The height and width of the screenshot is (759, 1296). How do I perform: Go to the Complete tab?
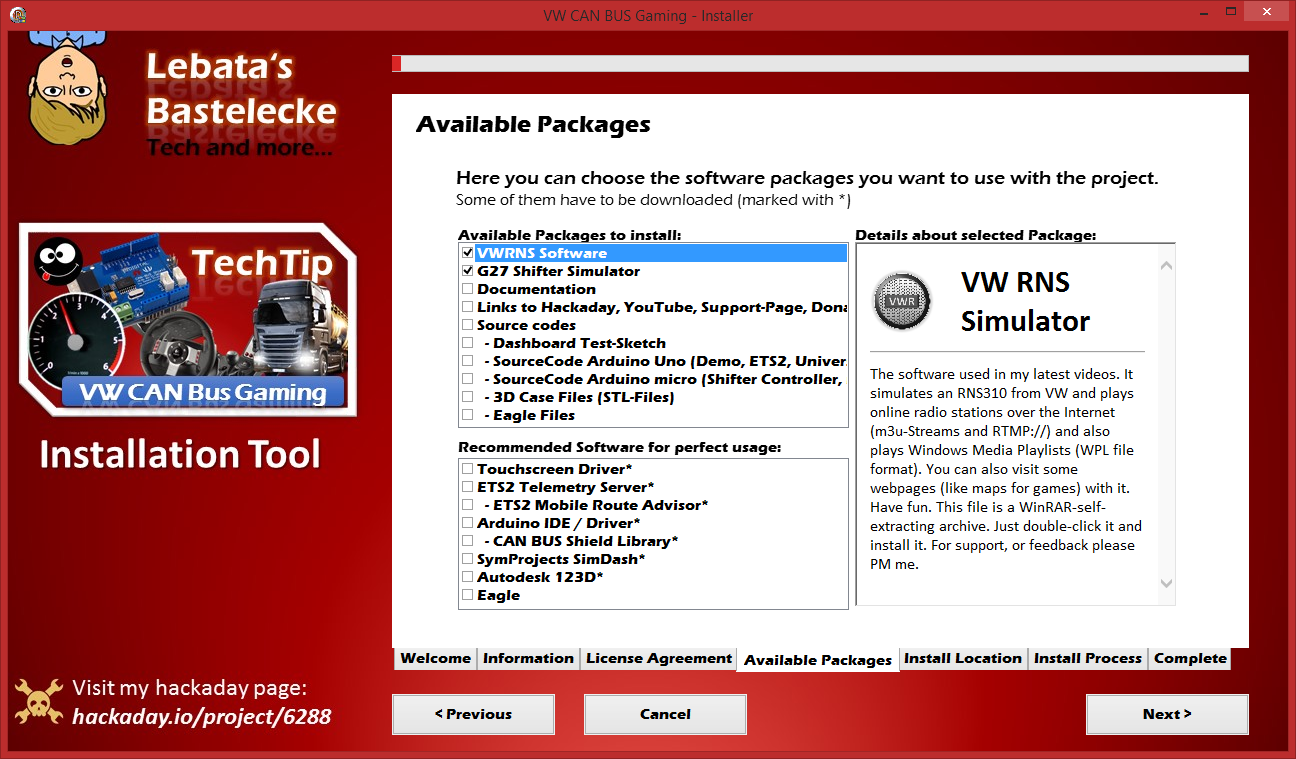(1190, 658)
